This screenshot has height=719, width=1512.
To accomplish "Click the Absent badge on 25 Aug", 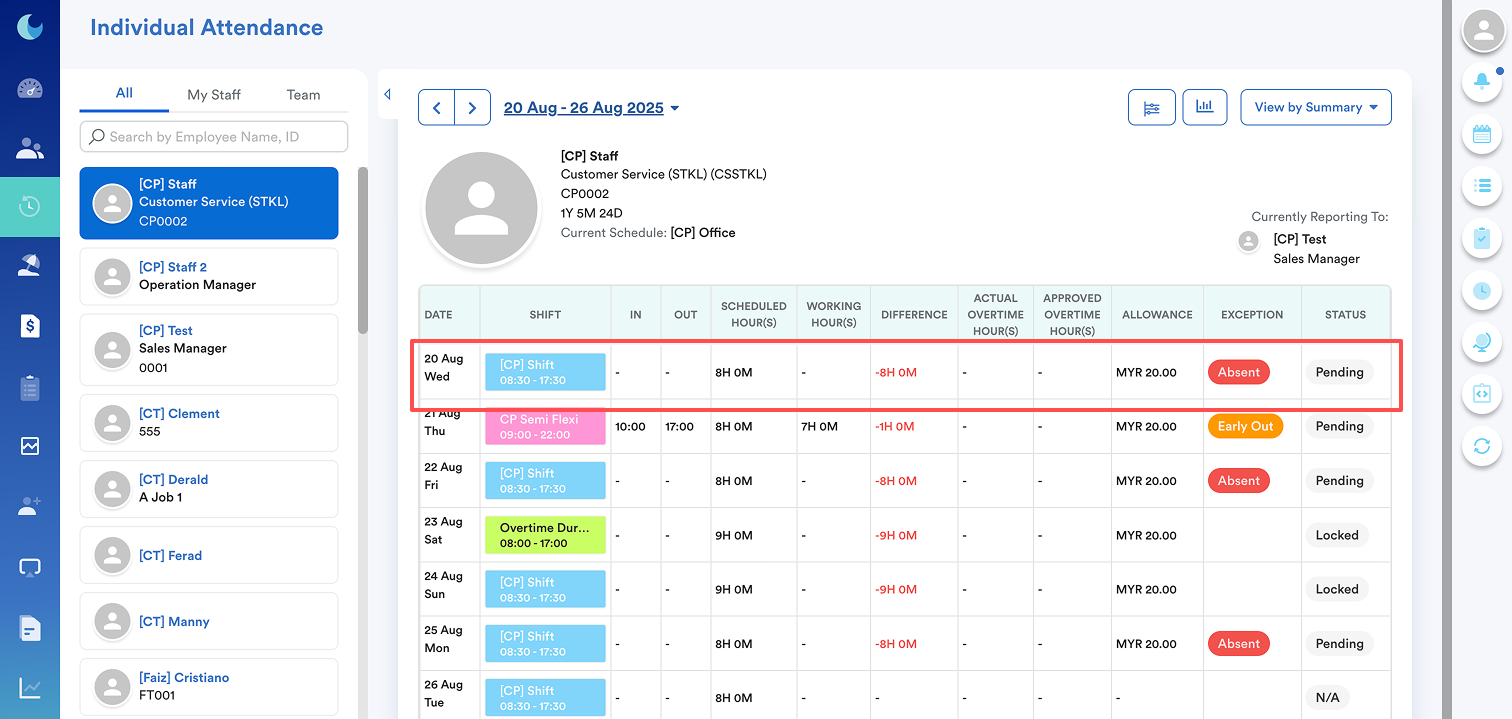I will [1238, 644].
